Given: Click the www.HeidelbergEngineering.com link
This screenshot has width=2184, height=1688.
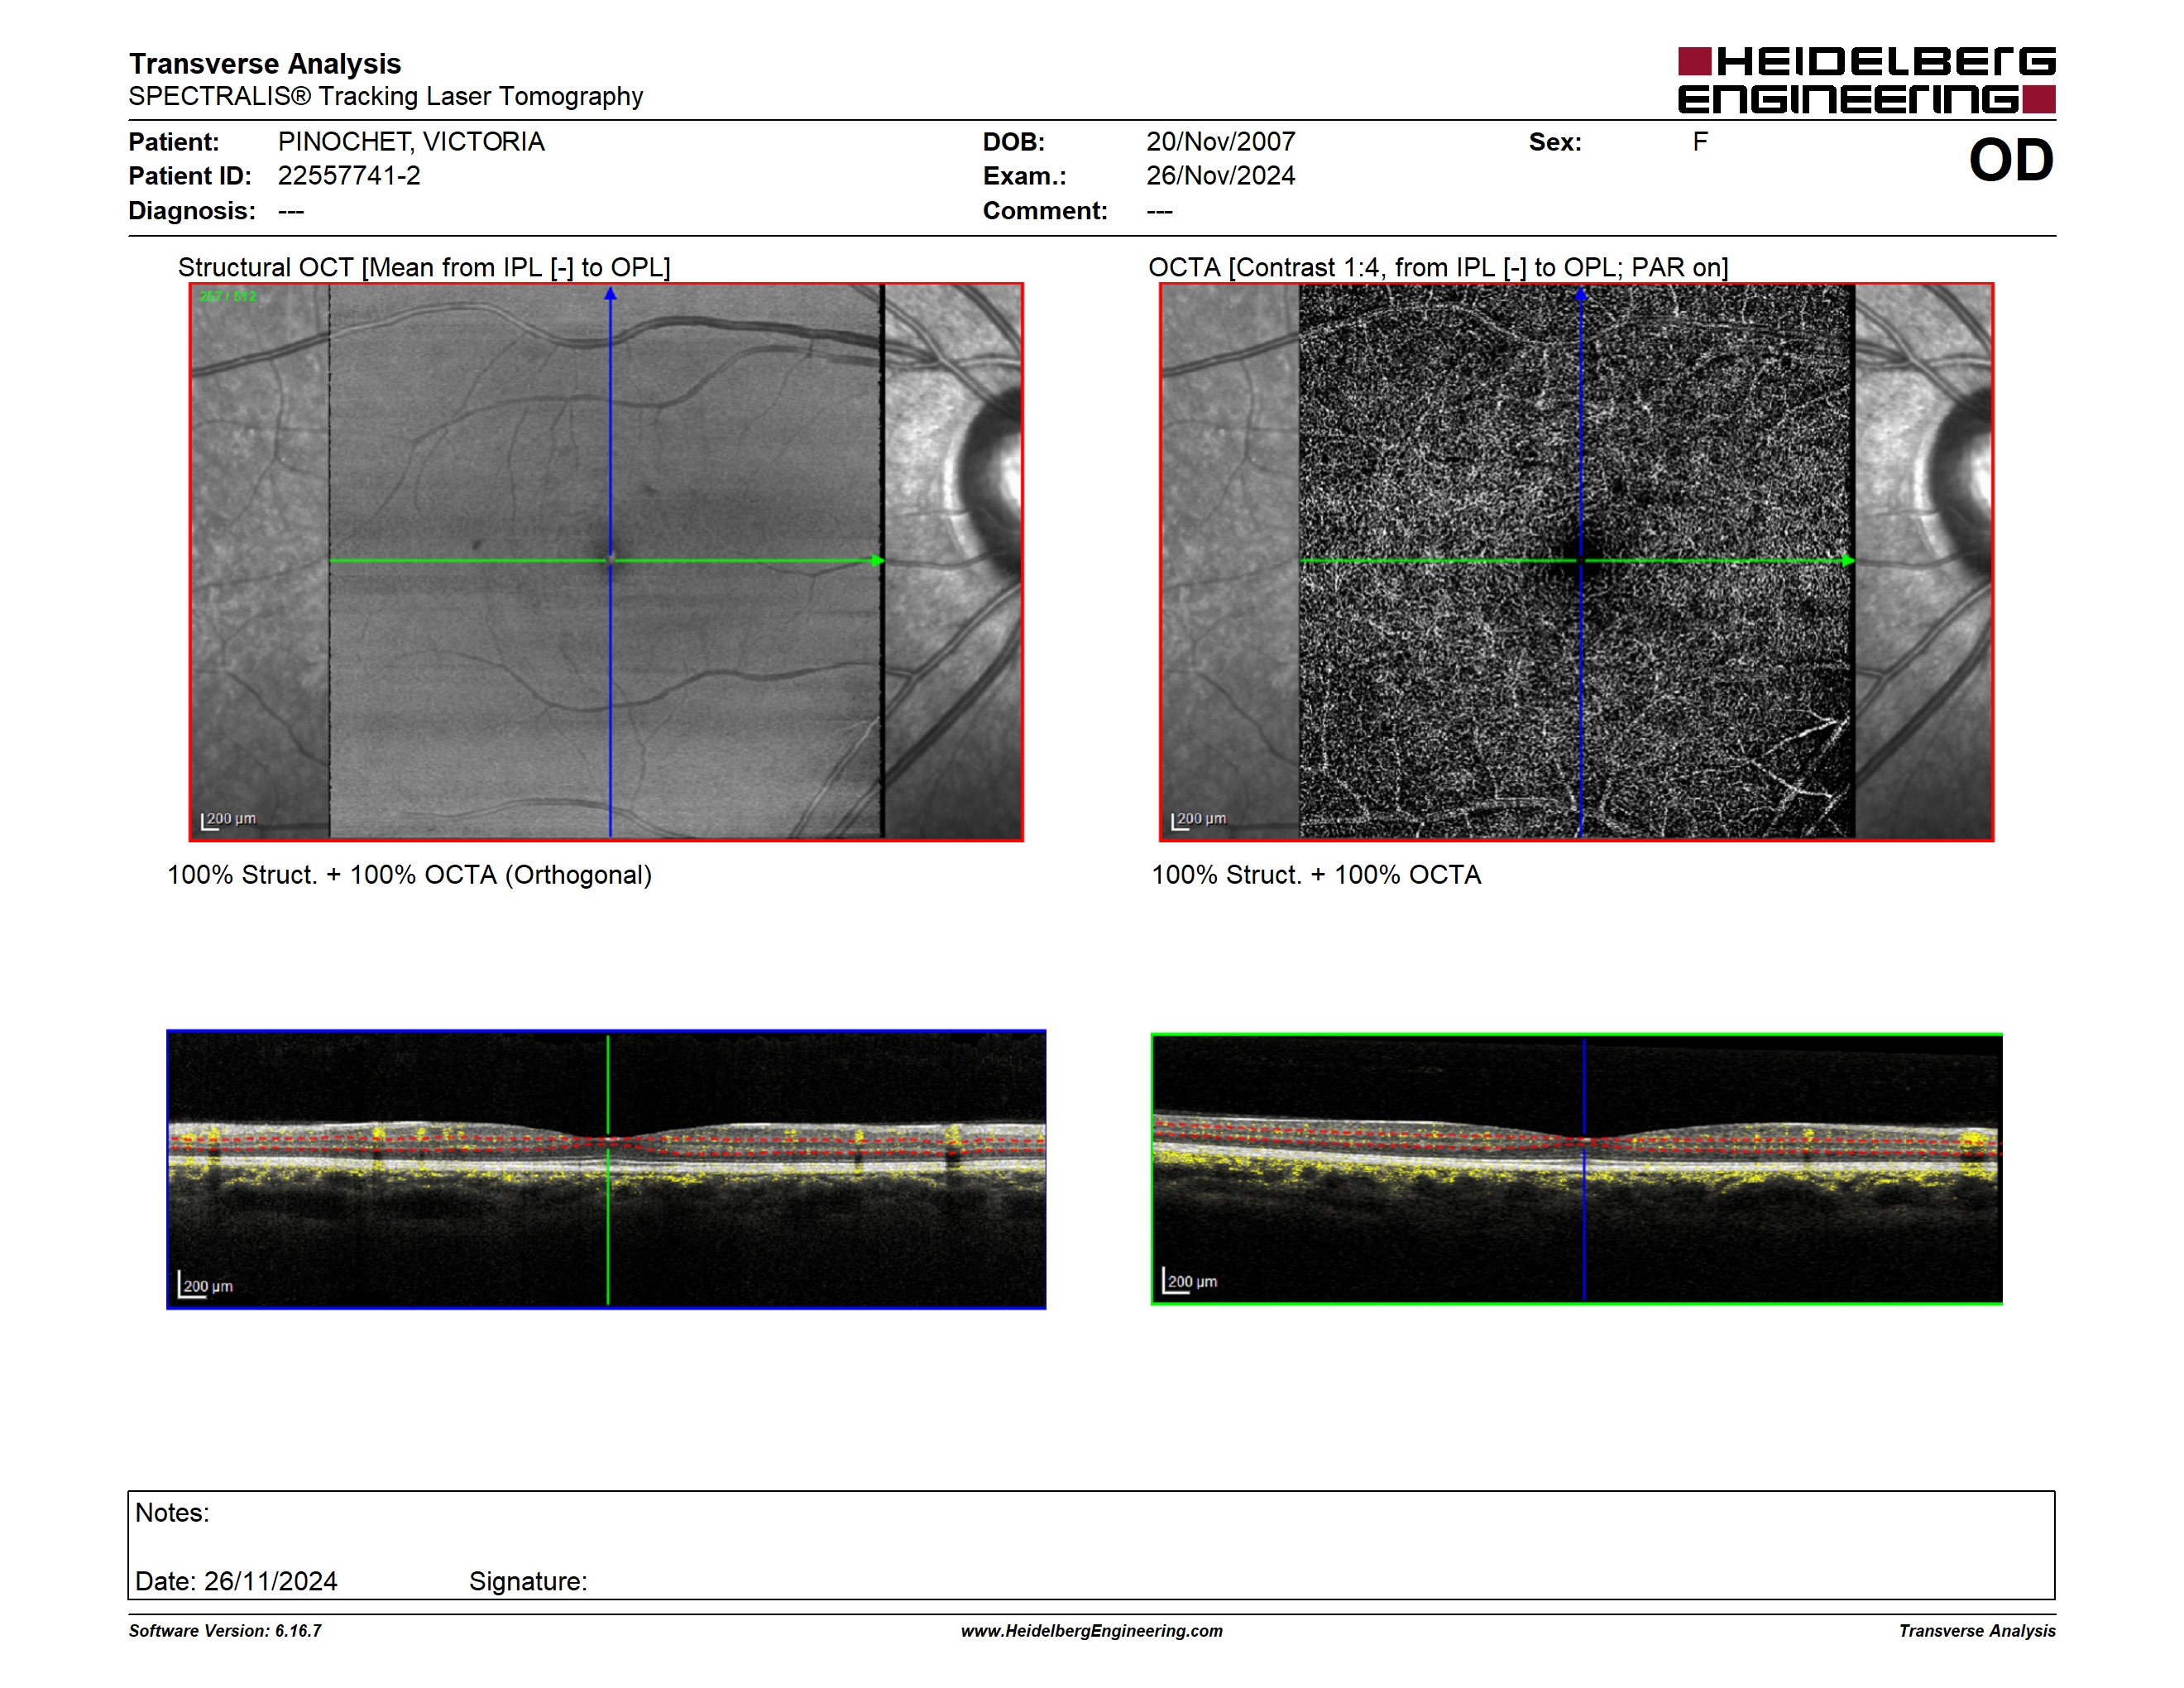Looking at the screenshot, I should [x=1092, y=1631].
